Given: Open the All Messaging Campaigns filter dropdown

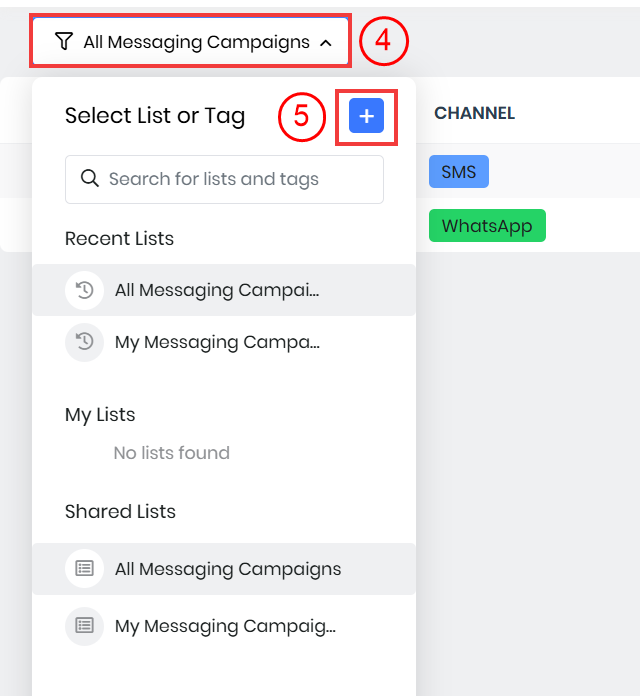Looking at the screenshot, I should tap(196, 42).
